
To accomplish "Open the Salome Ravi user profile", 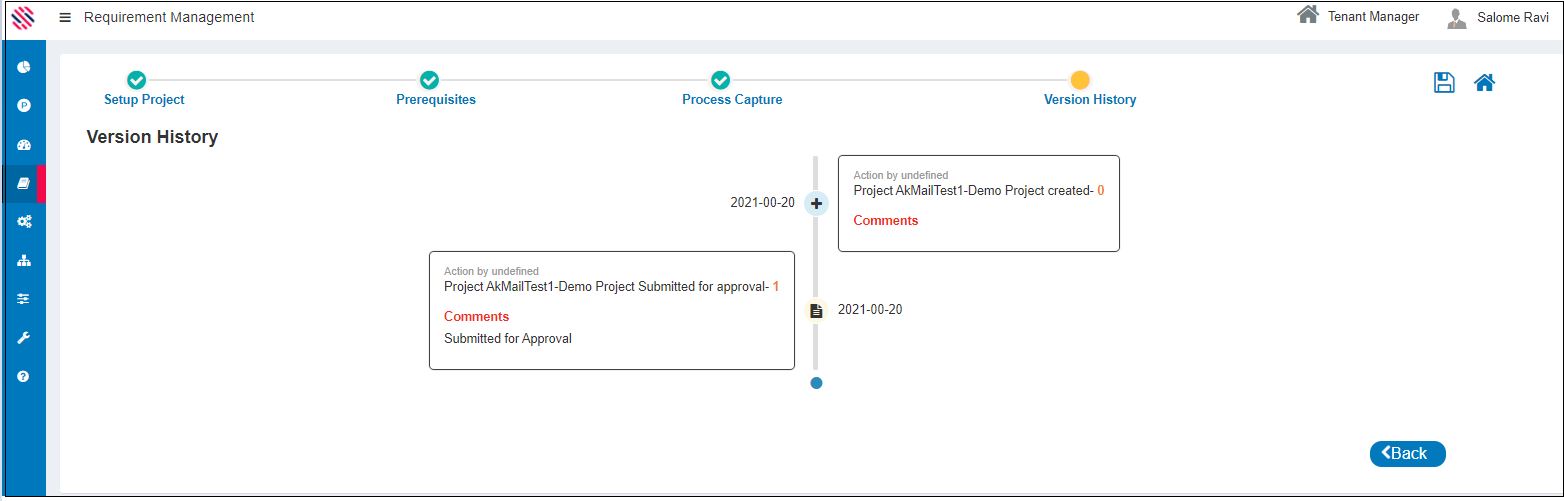I will point(1498,18).
